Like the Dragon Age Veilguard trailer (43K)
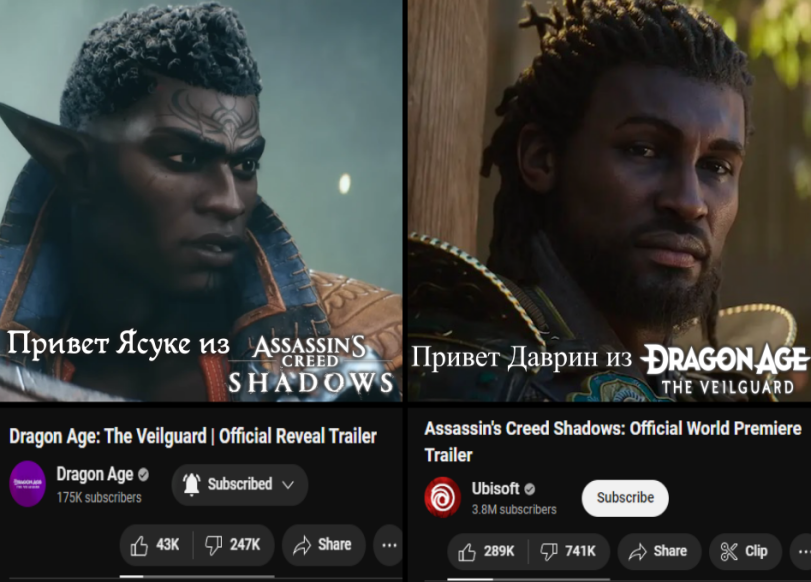 [x=156, y=545]
